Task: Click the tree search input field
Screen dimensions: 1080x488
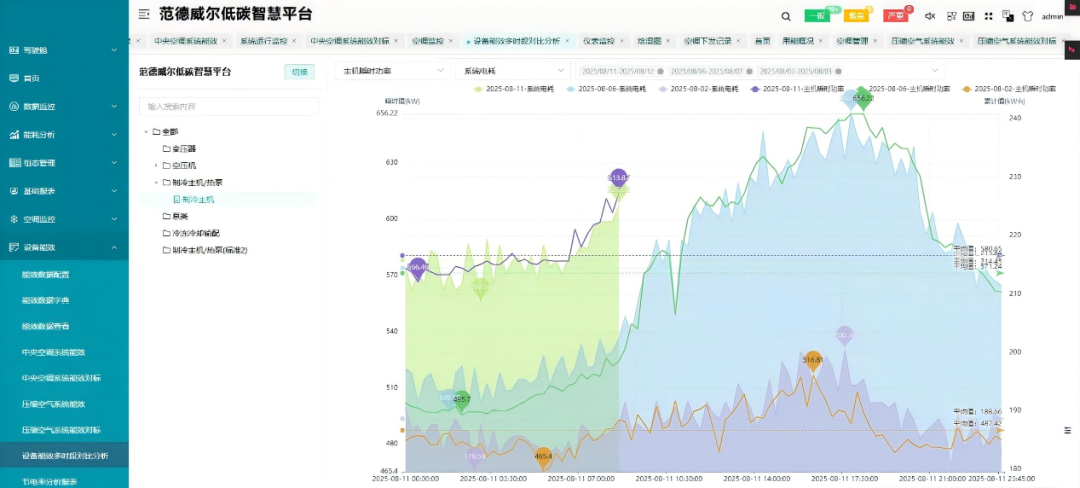Action: click(x=229, y=107)
